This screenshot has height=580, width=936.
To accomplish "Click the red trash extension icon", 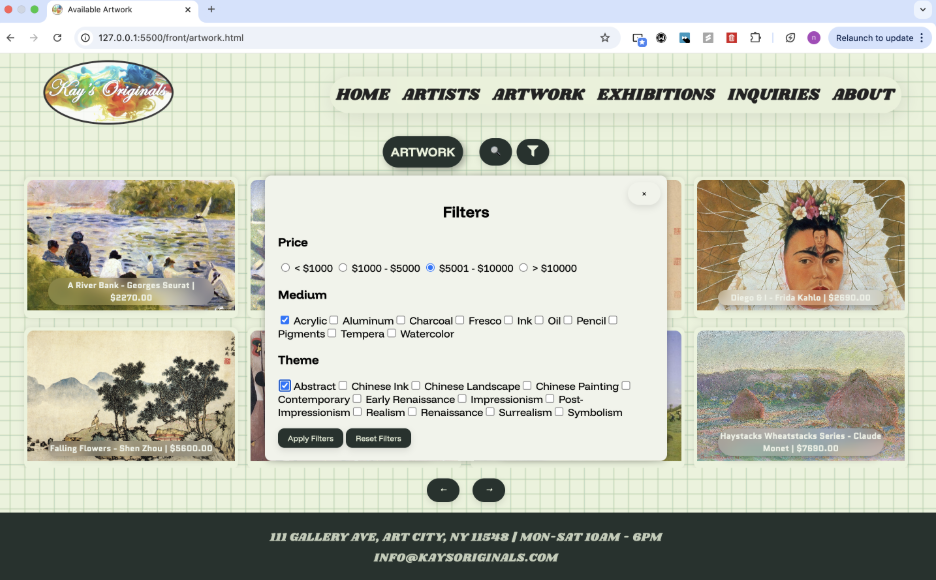I will click(x=731, y=38).
